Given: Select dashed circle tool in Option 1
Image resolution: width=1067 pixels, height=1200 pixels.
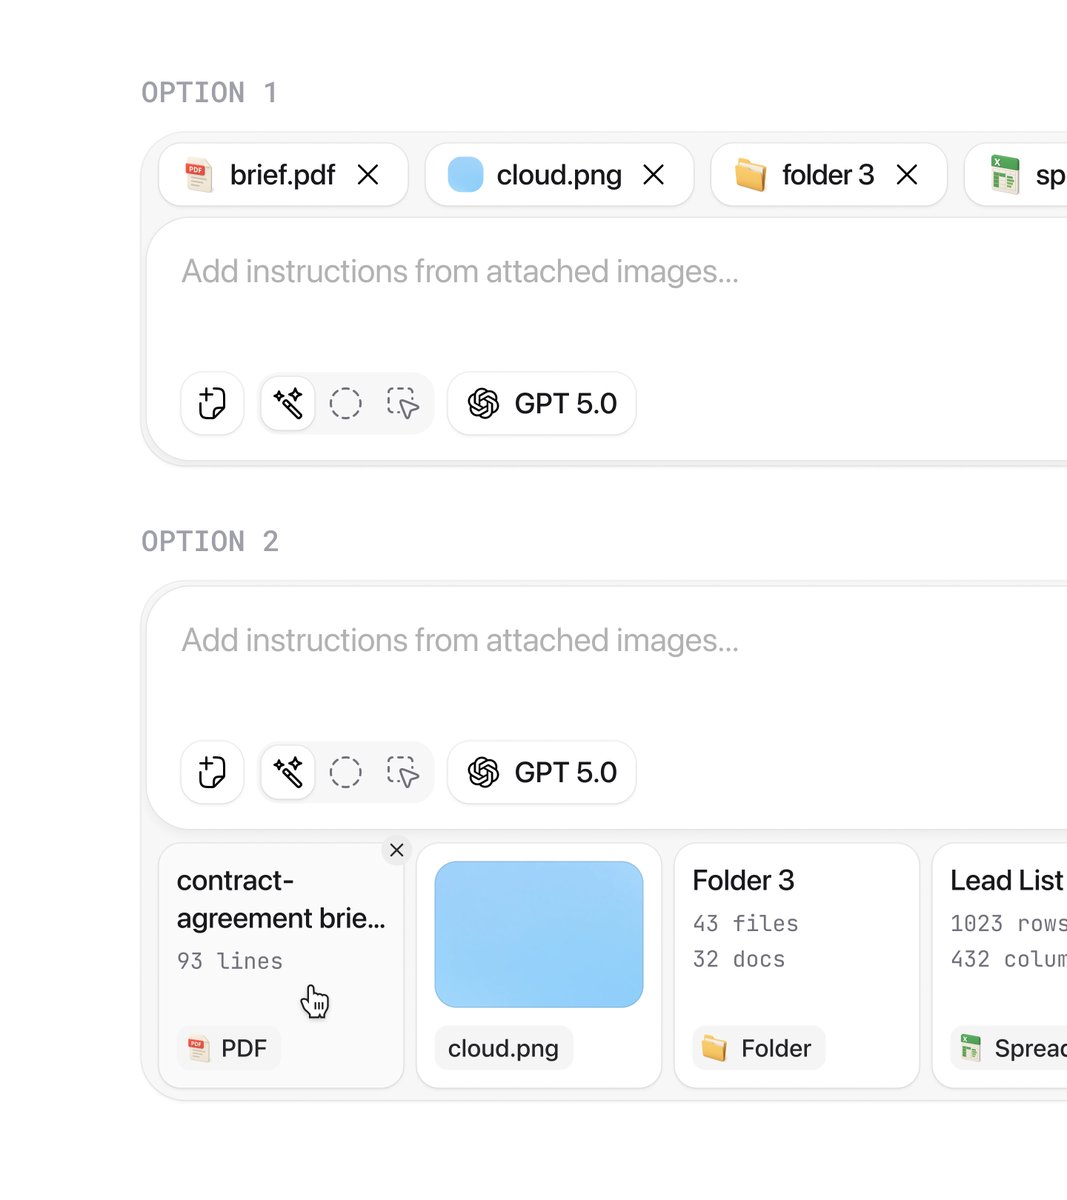Looking at the screenshot, I should click(x=346, y=404).
